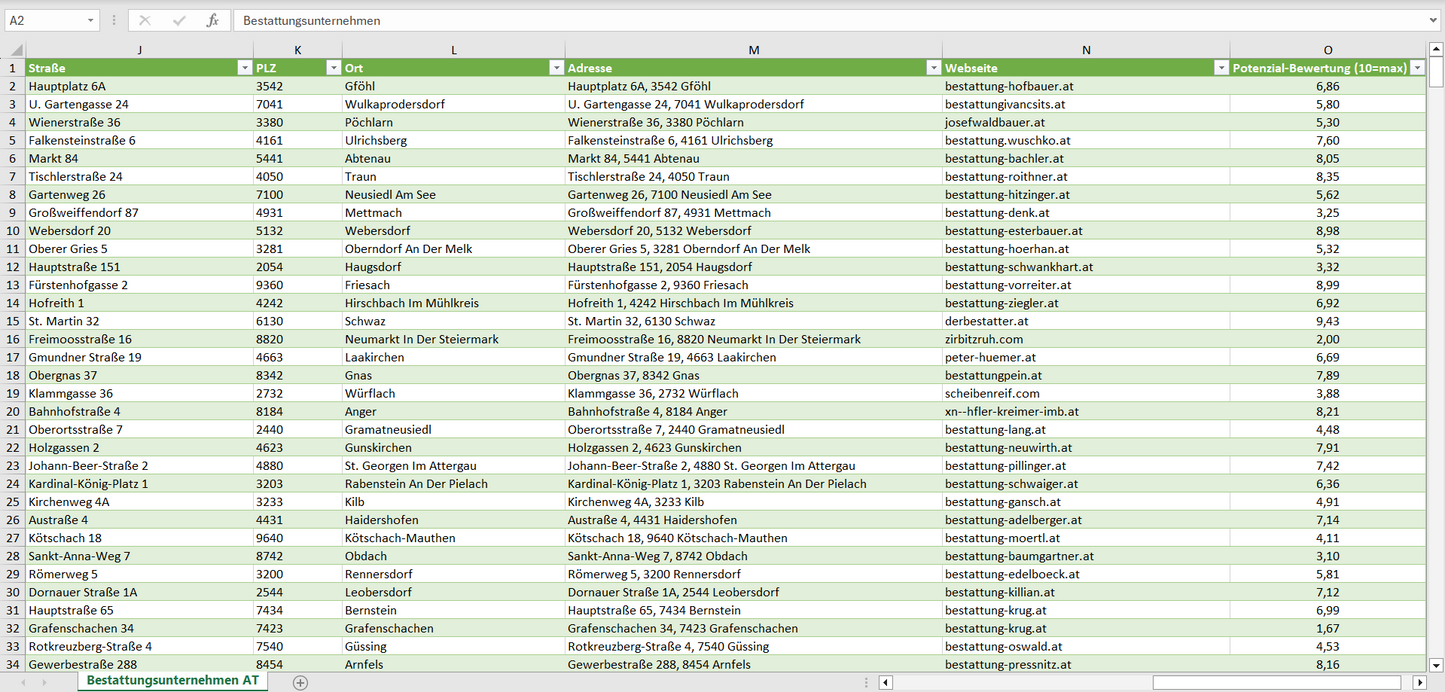Select column M header
Image resolution: width=1445 pixels, height=692 pixels.
pyautogui.click(x=753, y=50)
